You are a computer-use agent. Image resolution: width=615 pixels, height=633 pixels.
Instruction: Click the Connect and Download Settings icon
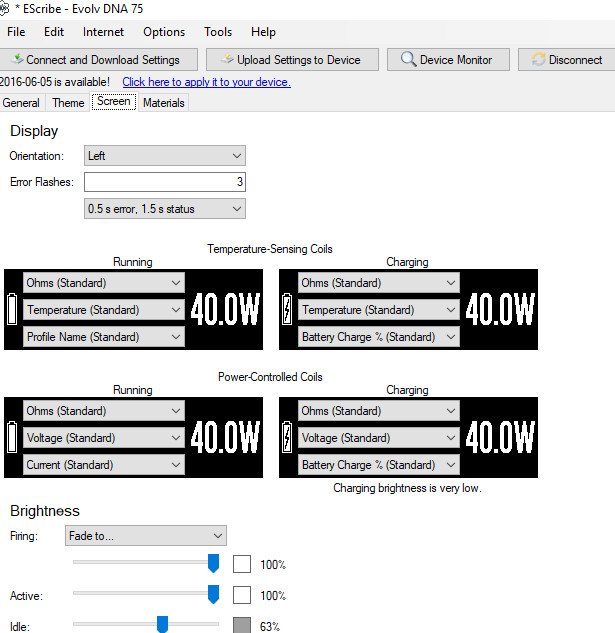click(x=16, y=60)
